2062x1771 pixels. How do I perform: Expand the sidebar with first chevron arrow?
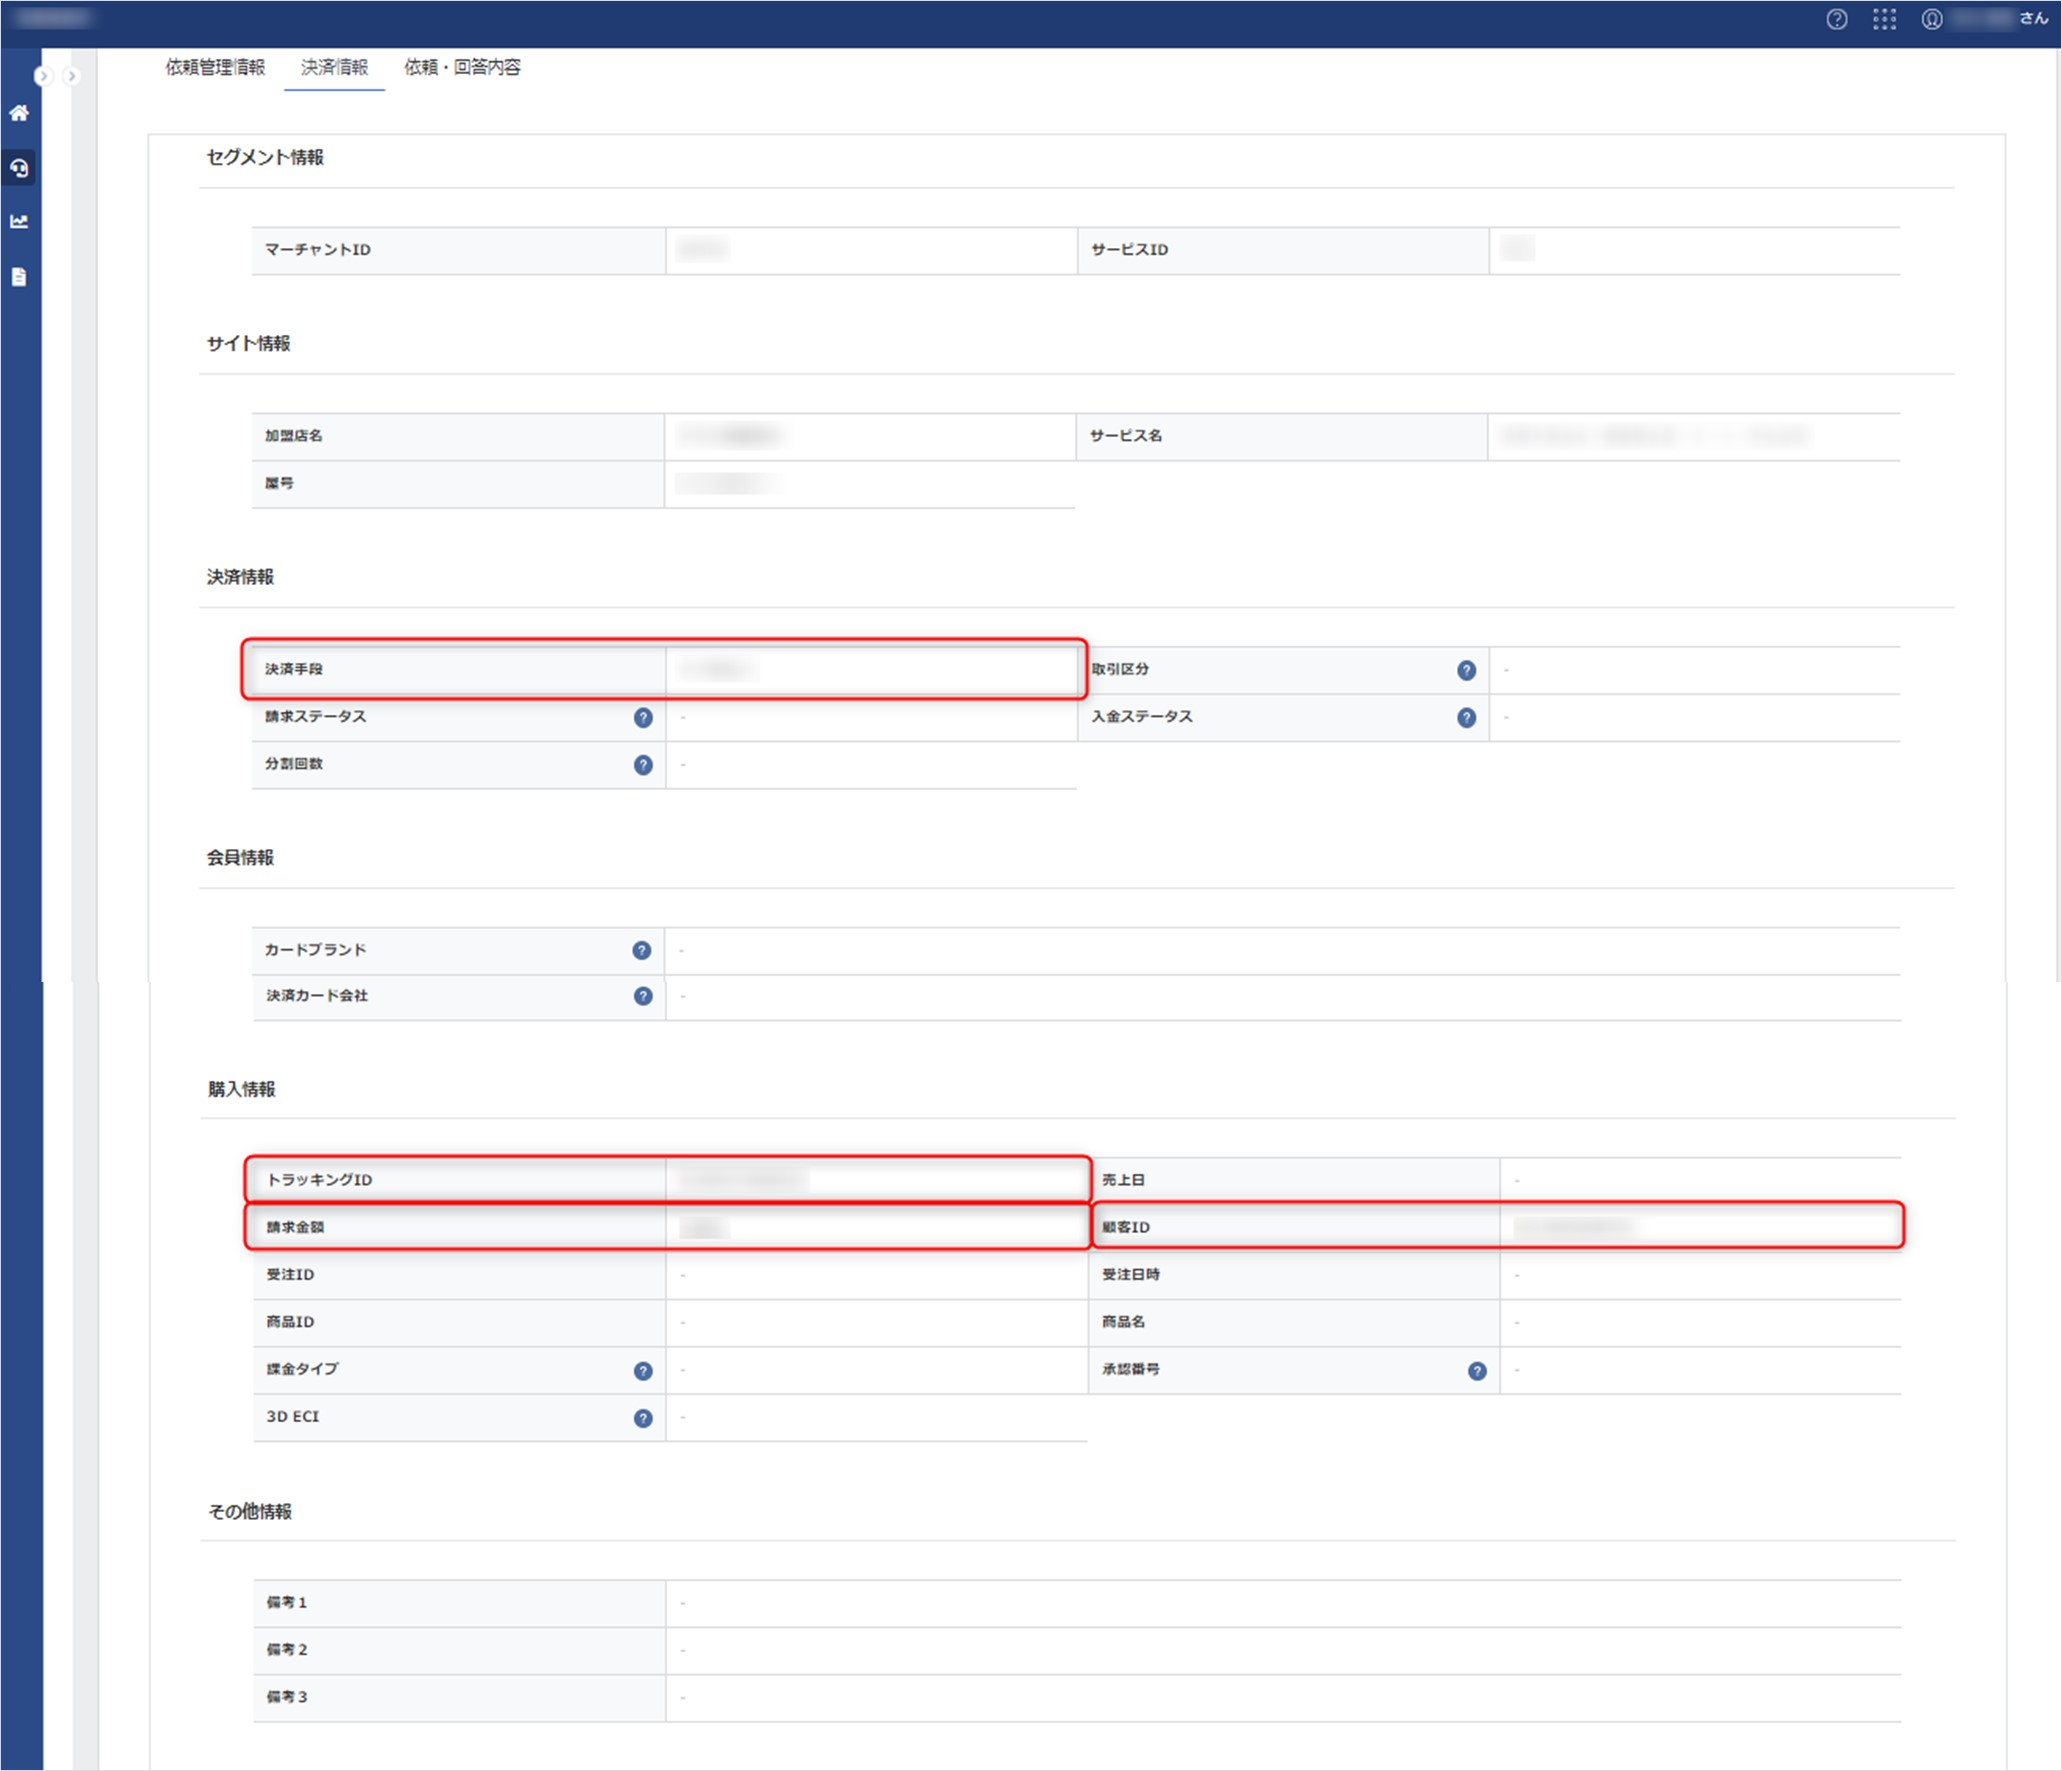42,76
